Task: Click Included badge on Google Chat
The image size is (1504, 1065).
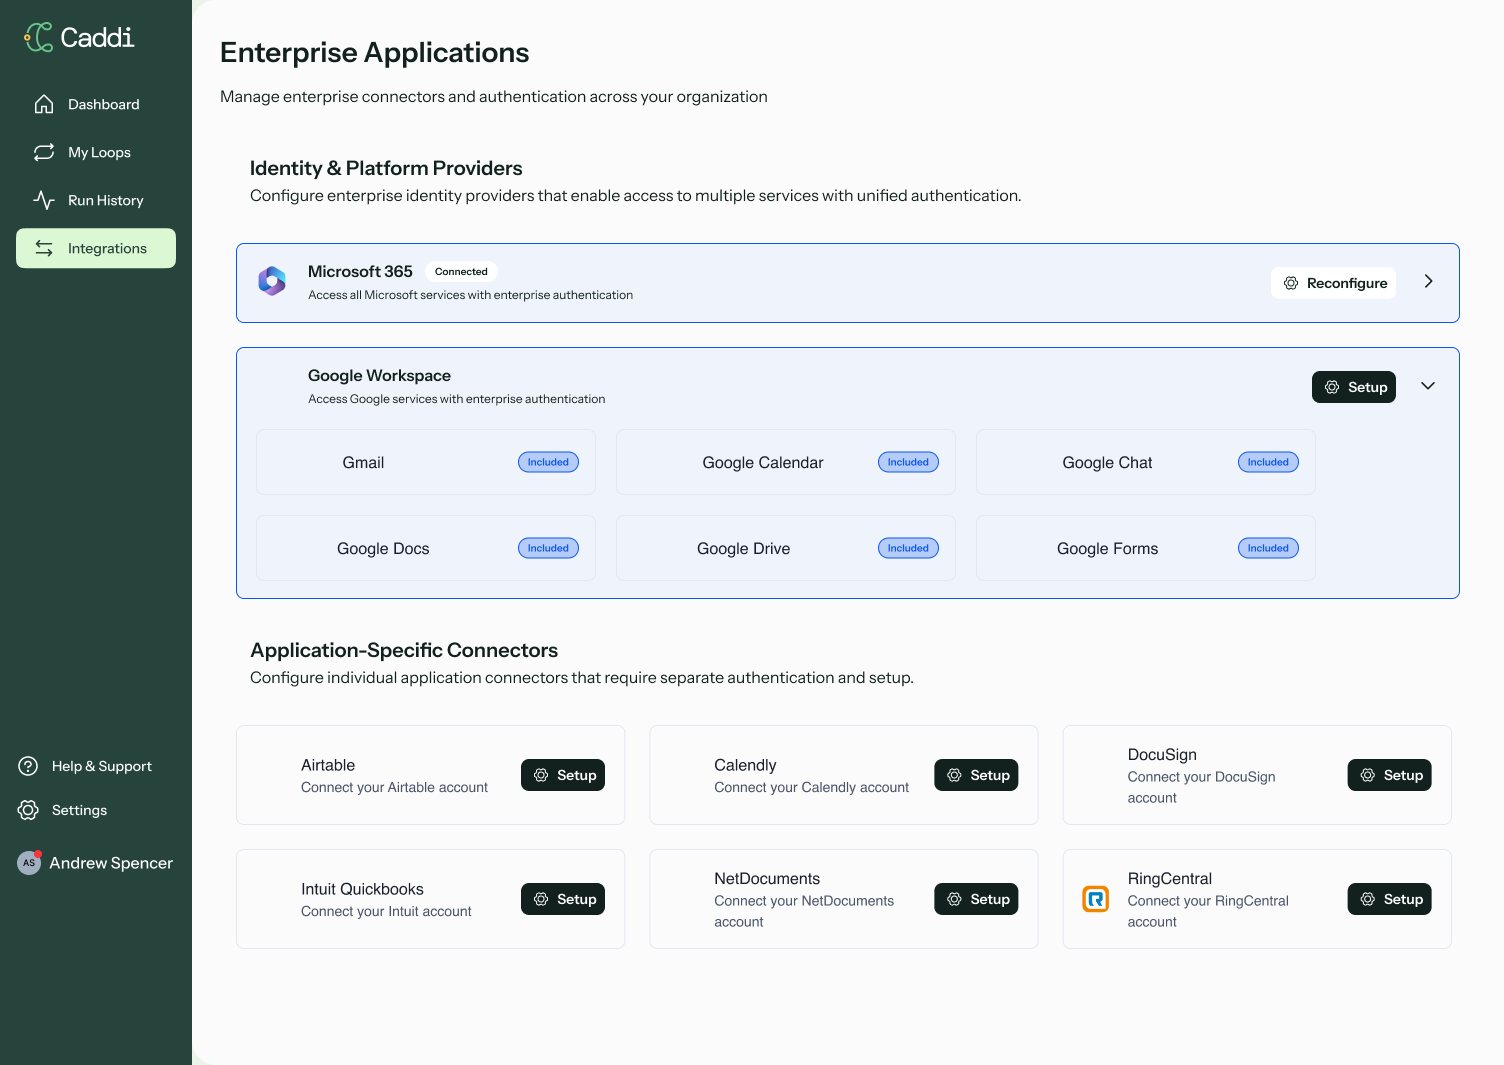Action: (x=1268, y=462)
